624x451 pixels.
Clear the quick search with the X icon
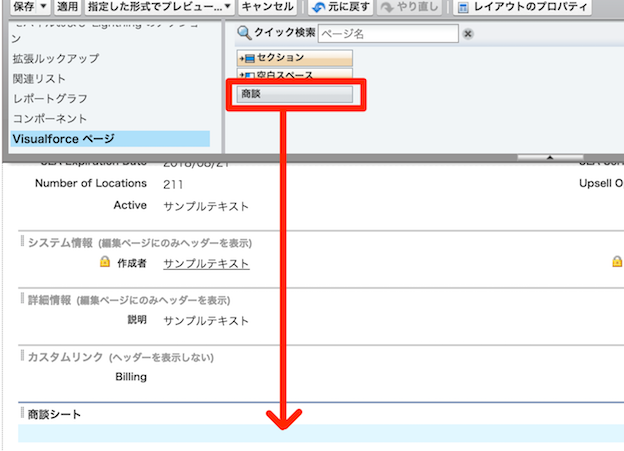click(x=468, y=34)
